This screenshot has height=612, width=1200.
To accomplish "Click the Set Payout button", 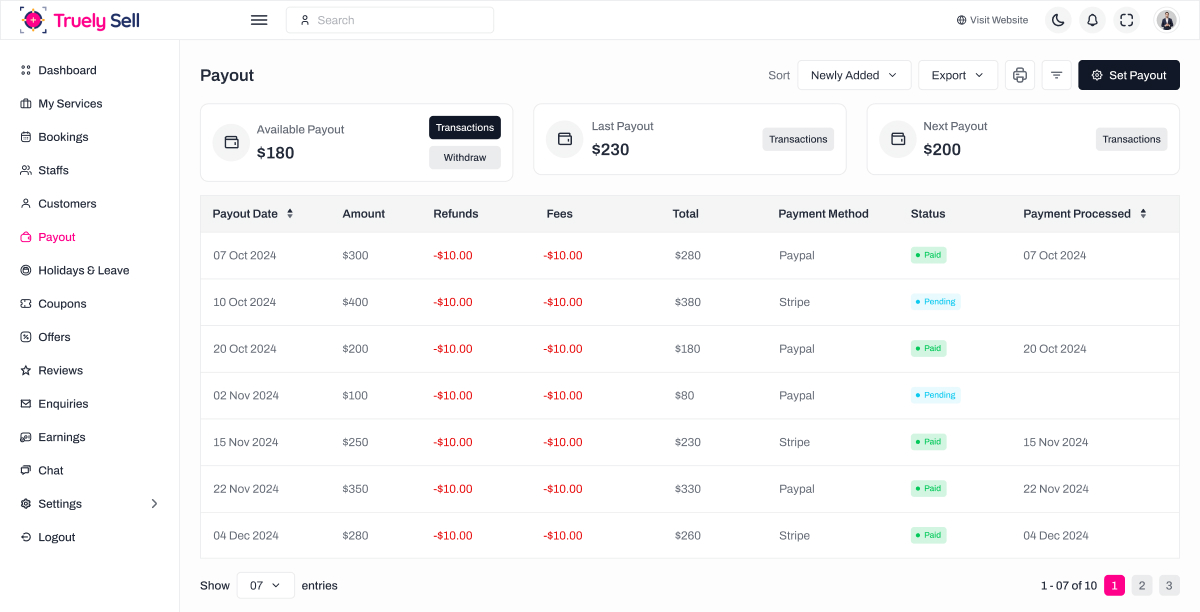I will tap(1128, 75).
